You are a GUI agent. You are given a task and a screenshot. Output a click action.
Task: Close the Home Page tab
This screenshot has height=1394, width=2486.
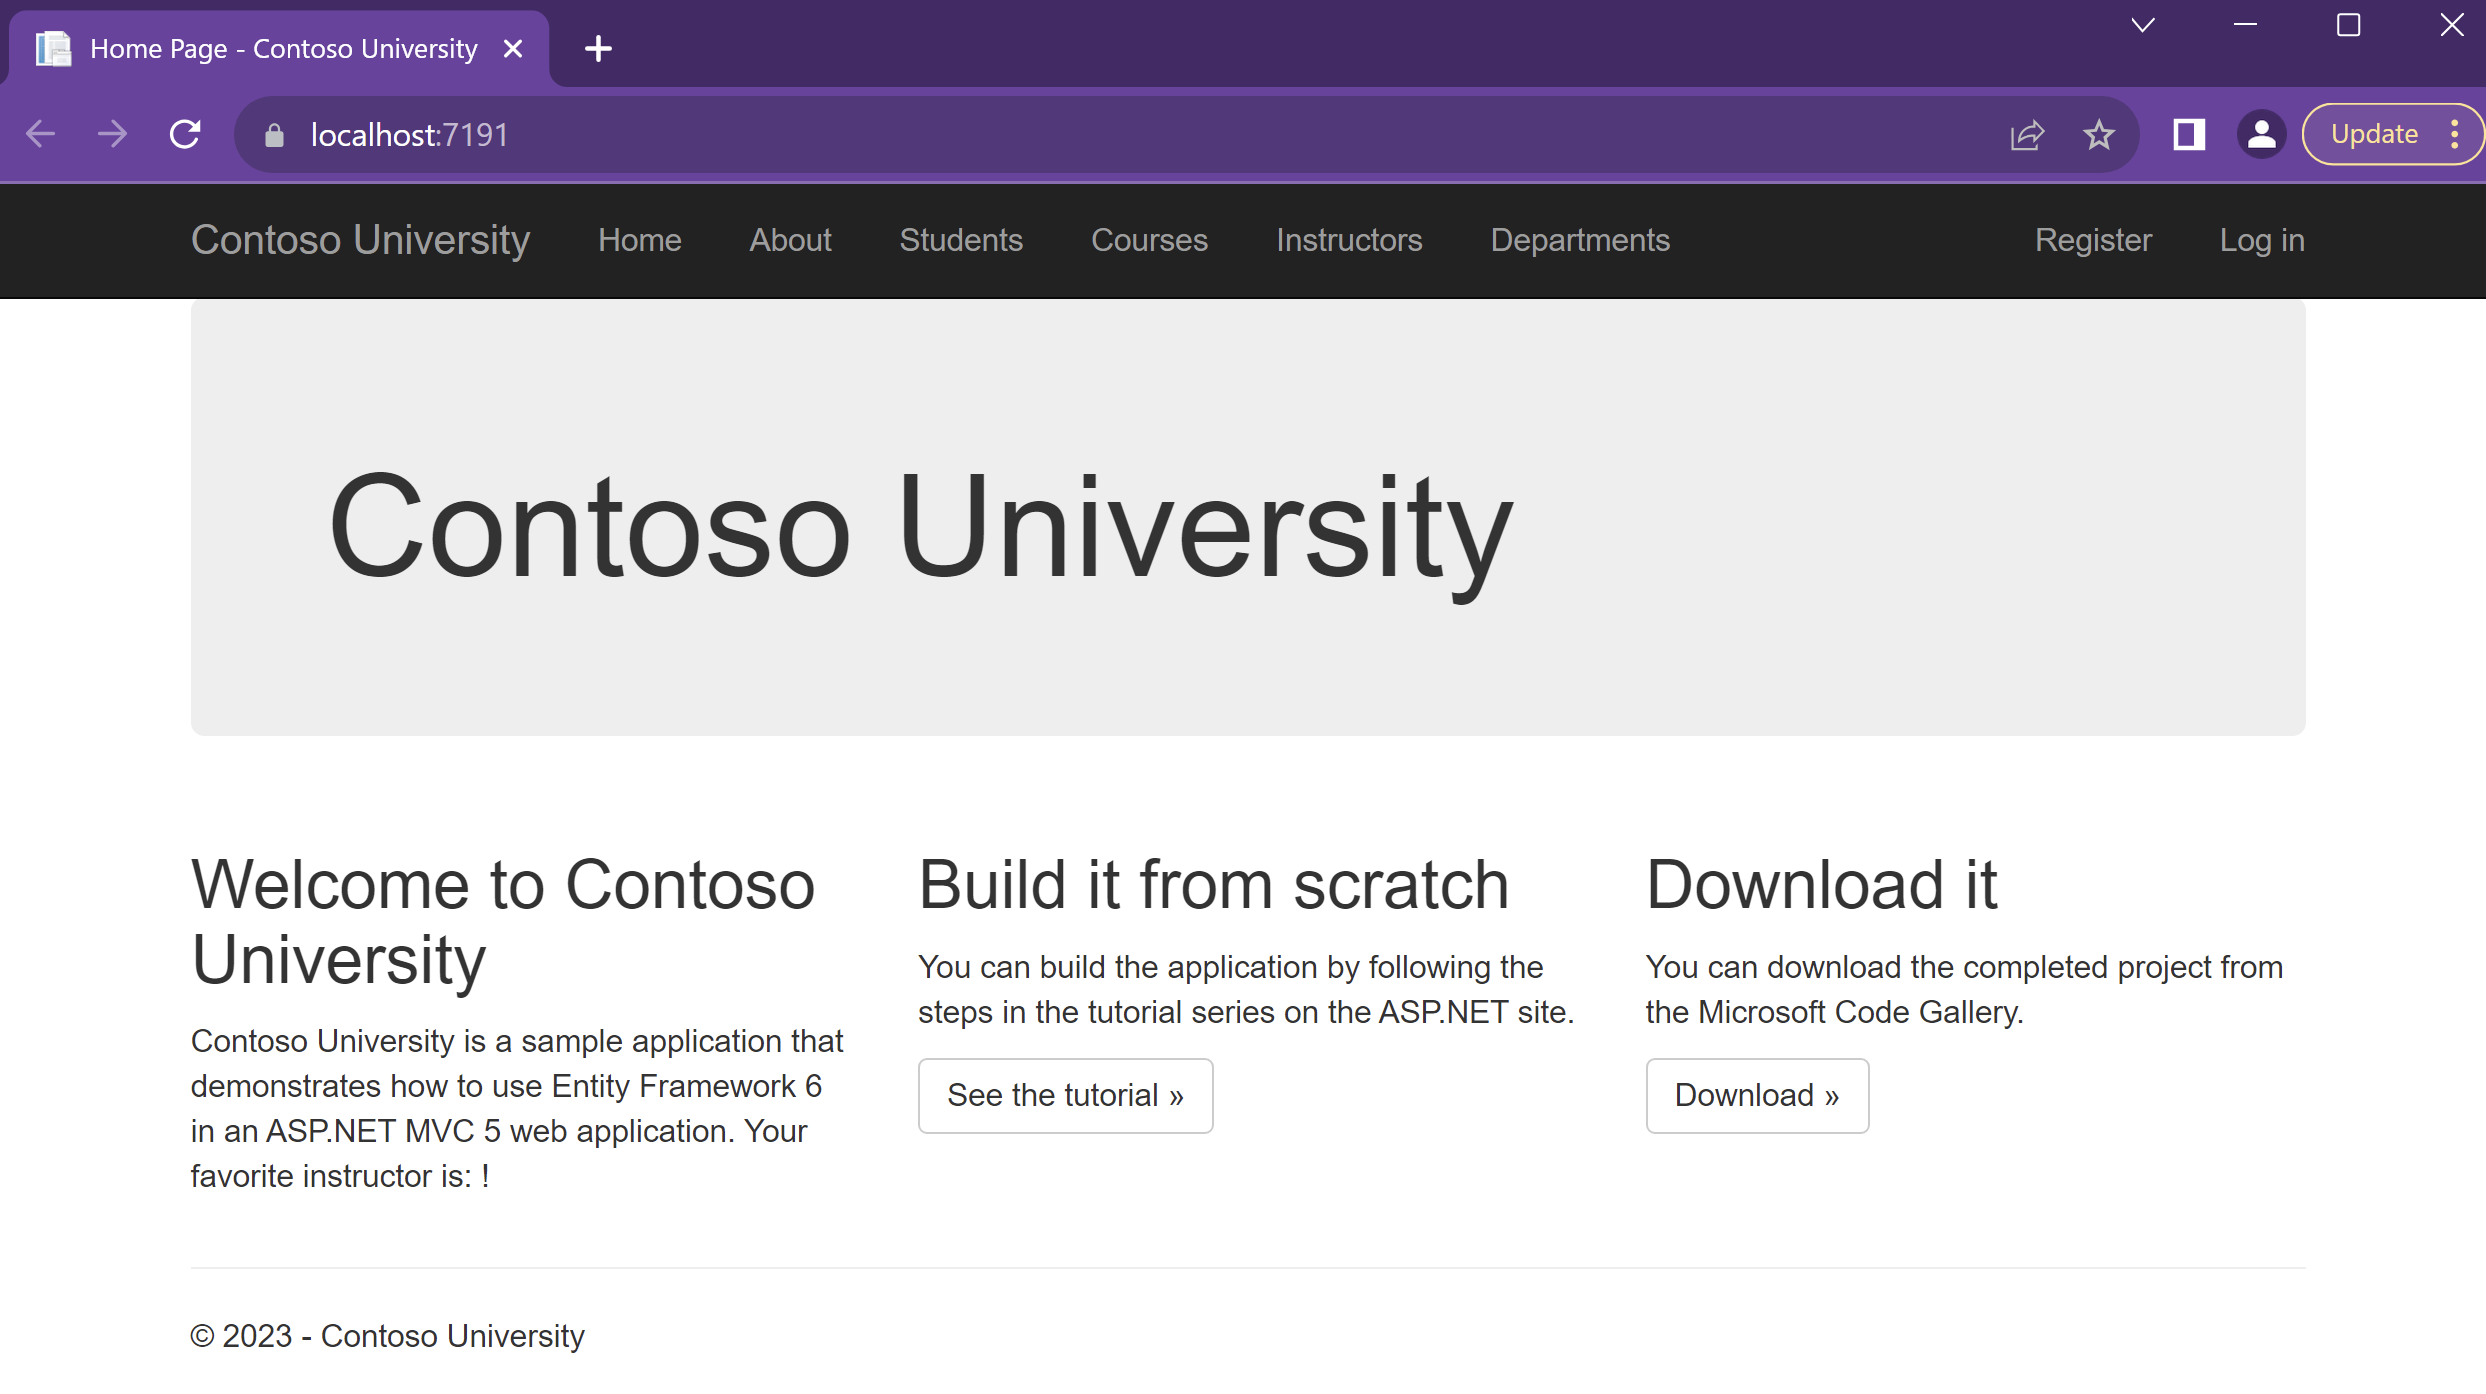pos(513,48)
